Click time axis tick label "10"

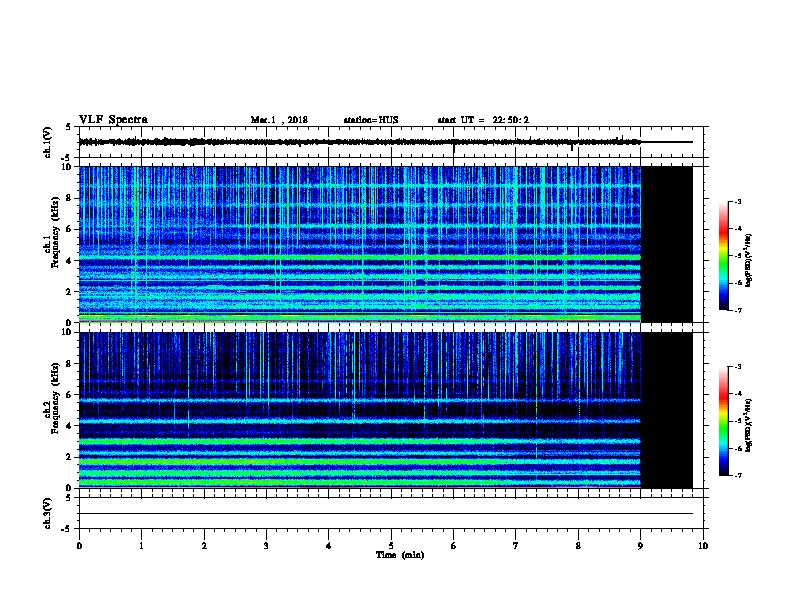pyautogui.click(x=703, y=546)
